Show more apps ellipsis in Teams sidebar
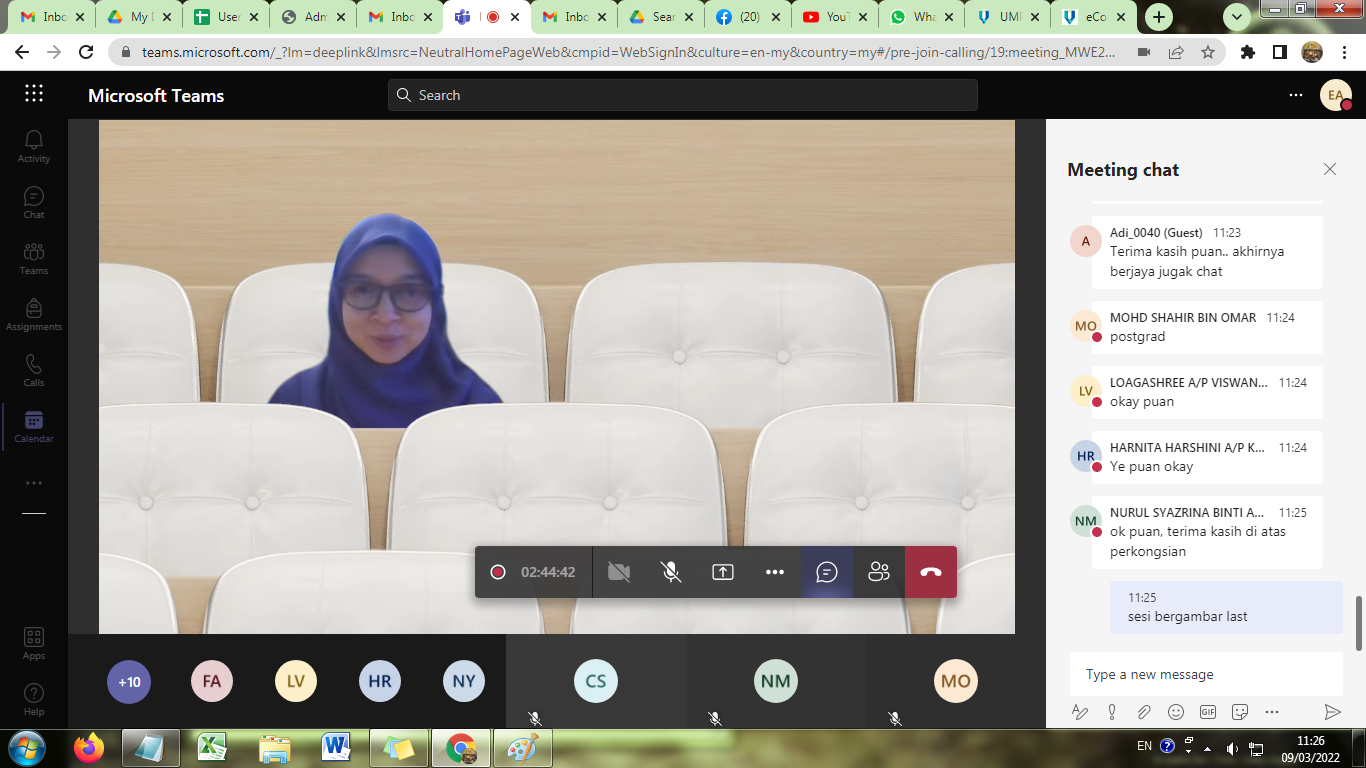 click(x=34, y=482)
